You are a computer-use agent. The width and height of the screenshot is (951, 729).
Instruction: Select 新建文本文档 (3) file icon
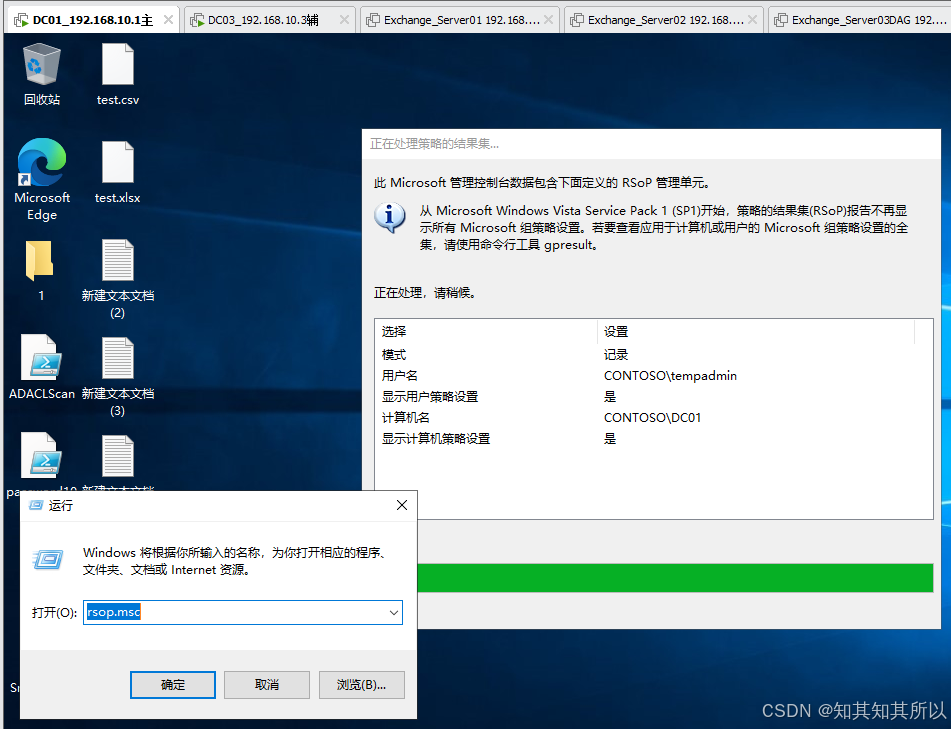coord(118,358)
